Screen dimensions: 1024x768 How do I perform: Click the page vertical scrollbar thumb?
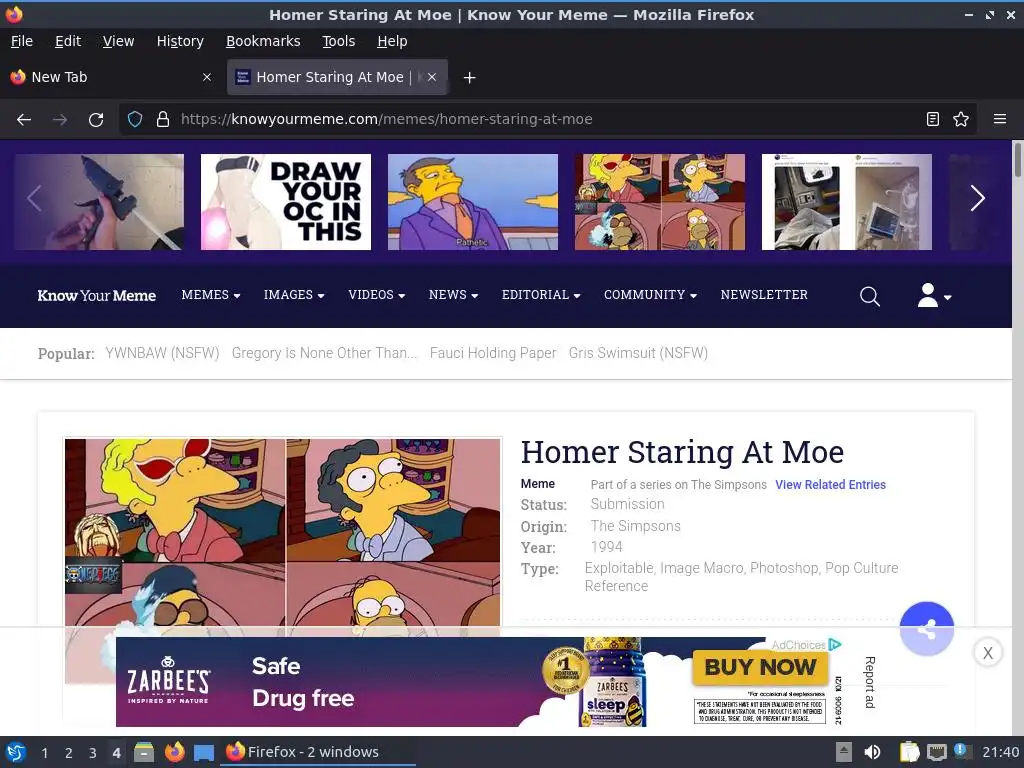click(x=1017, y=159)
